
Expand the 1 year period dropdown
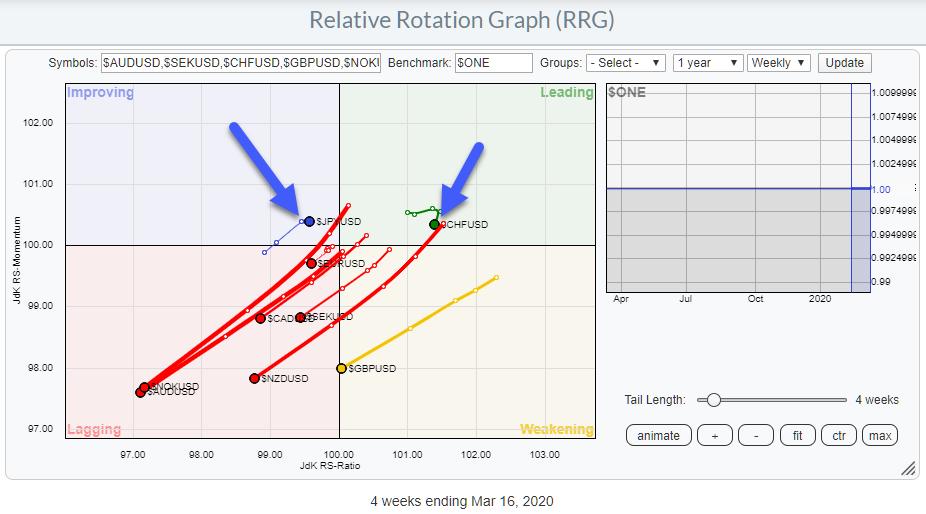707,62
